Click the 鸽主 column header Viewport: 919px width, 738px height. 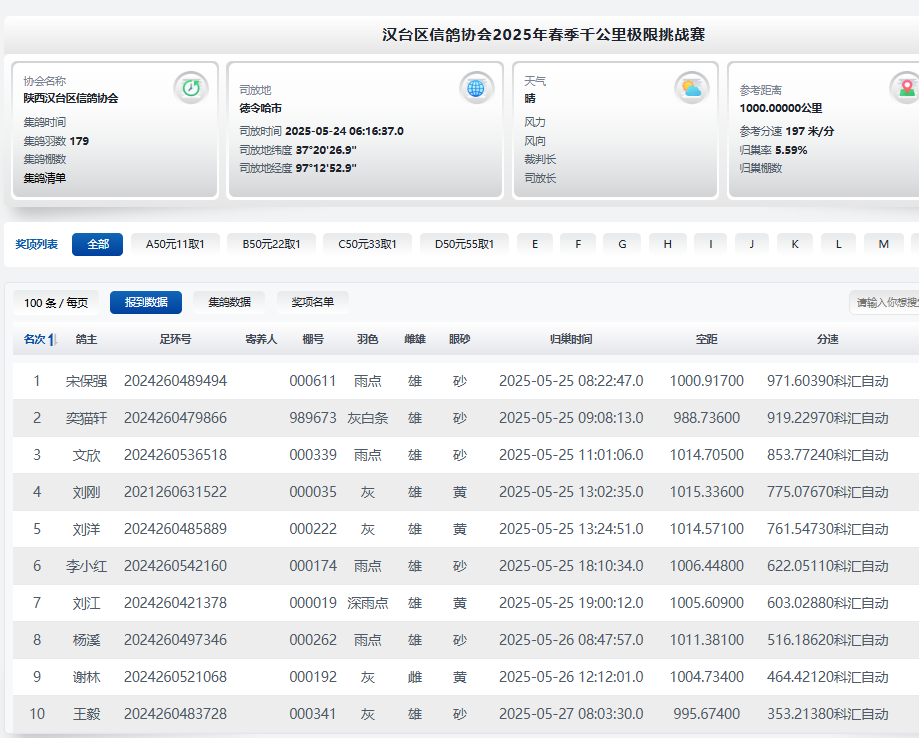tap(86, 339)
